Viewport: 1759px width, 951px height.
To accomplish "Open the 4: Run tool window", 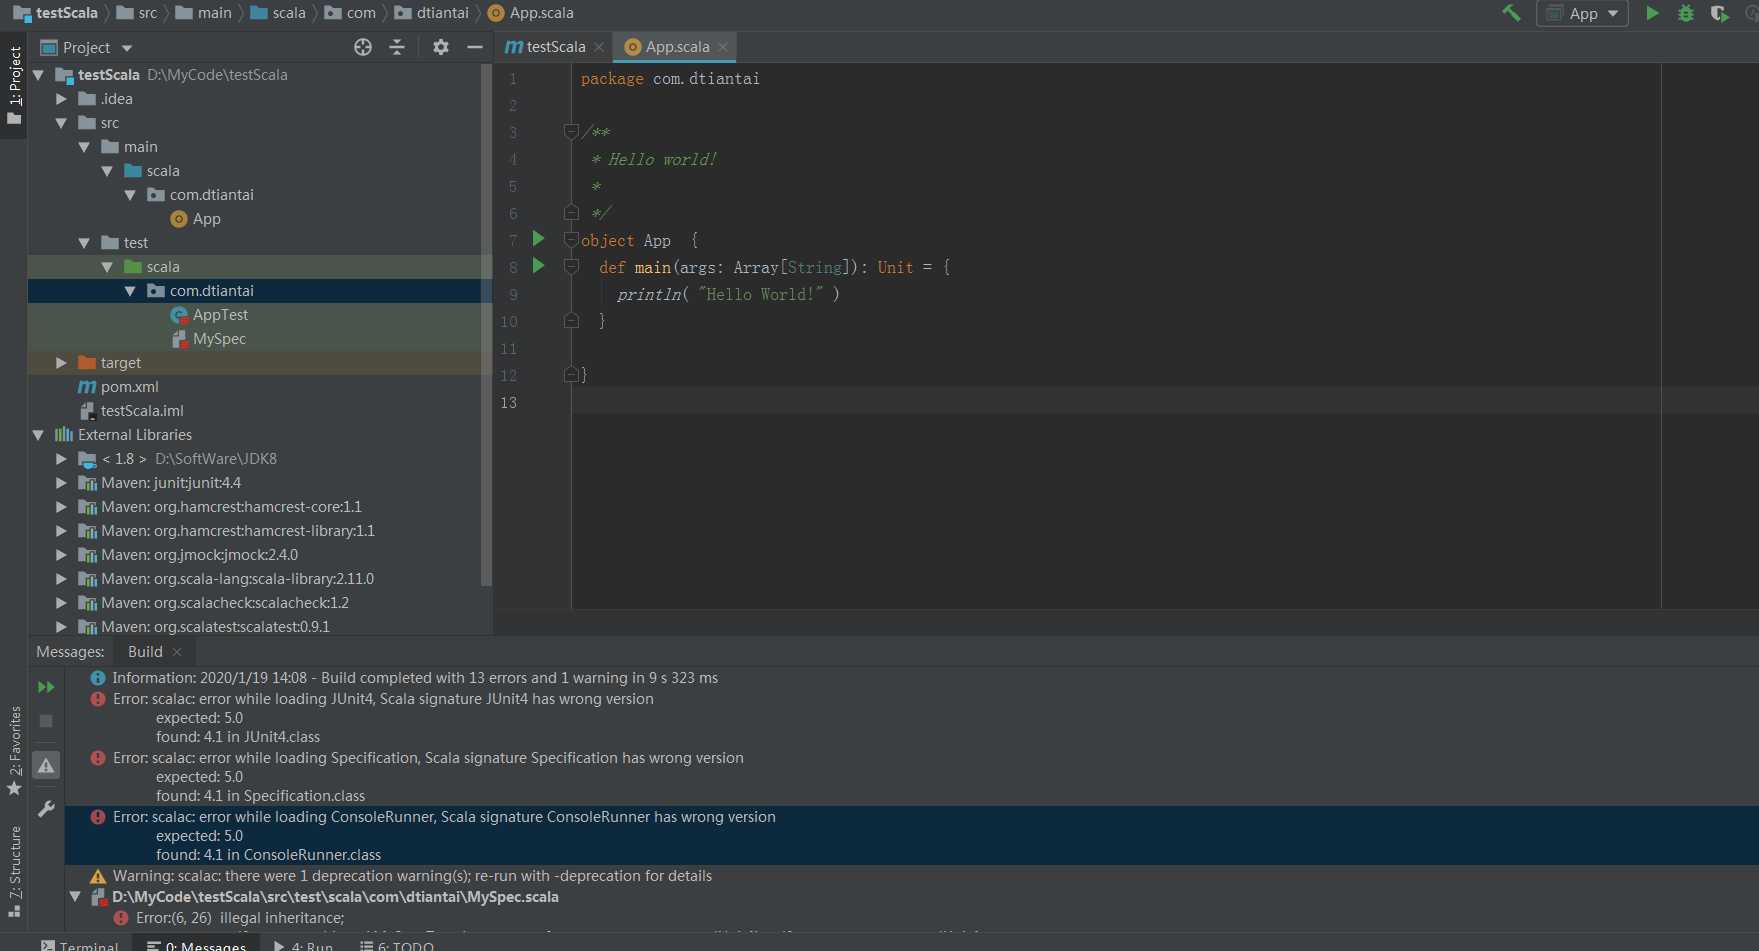I will (303, 945).
